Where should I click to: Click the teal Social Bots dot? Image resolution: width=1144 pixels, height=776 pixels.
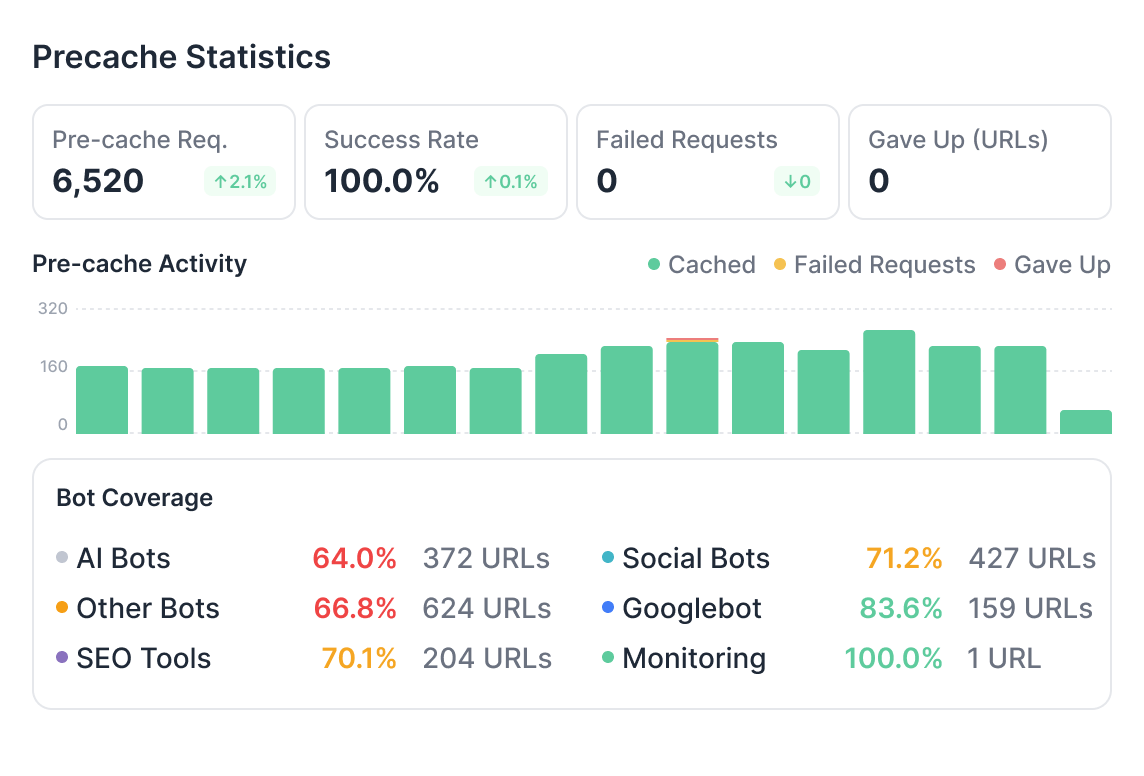click(608, 557)
